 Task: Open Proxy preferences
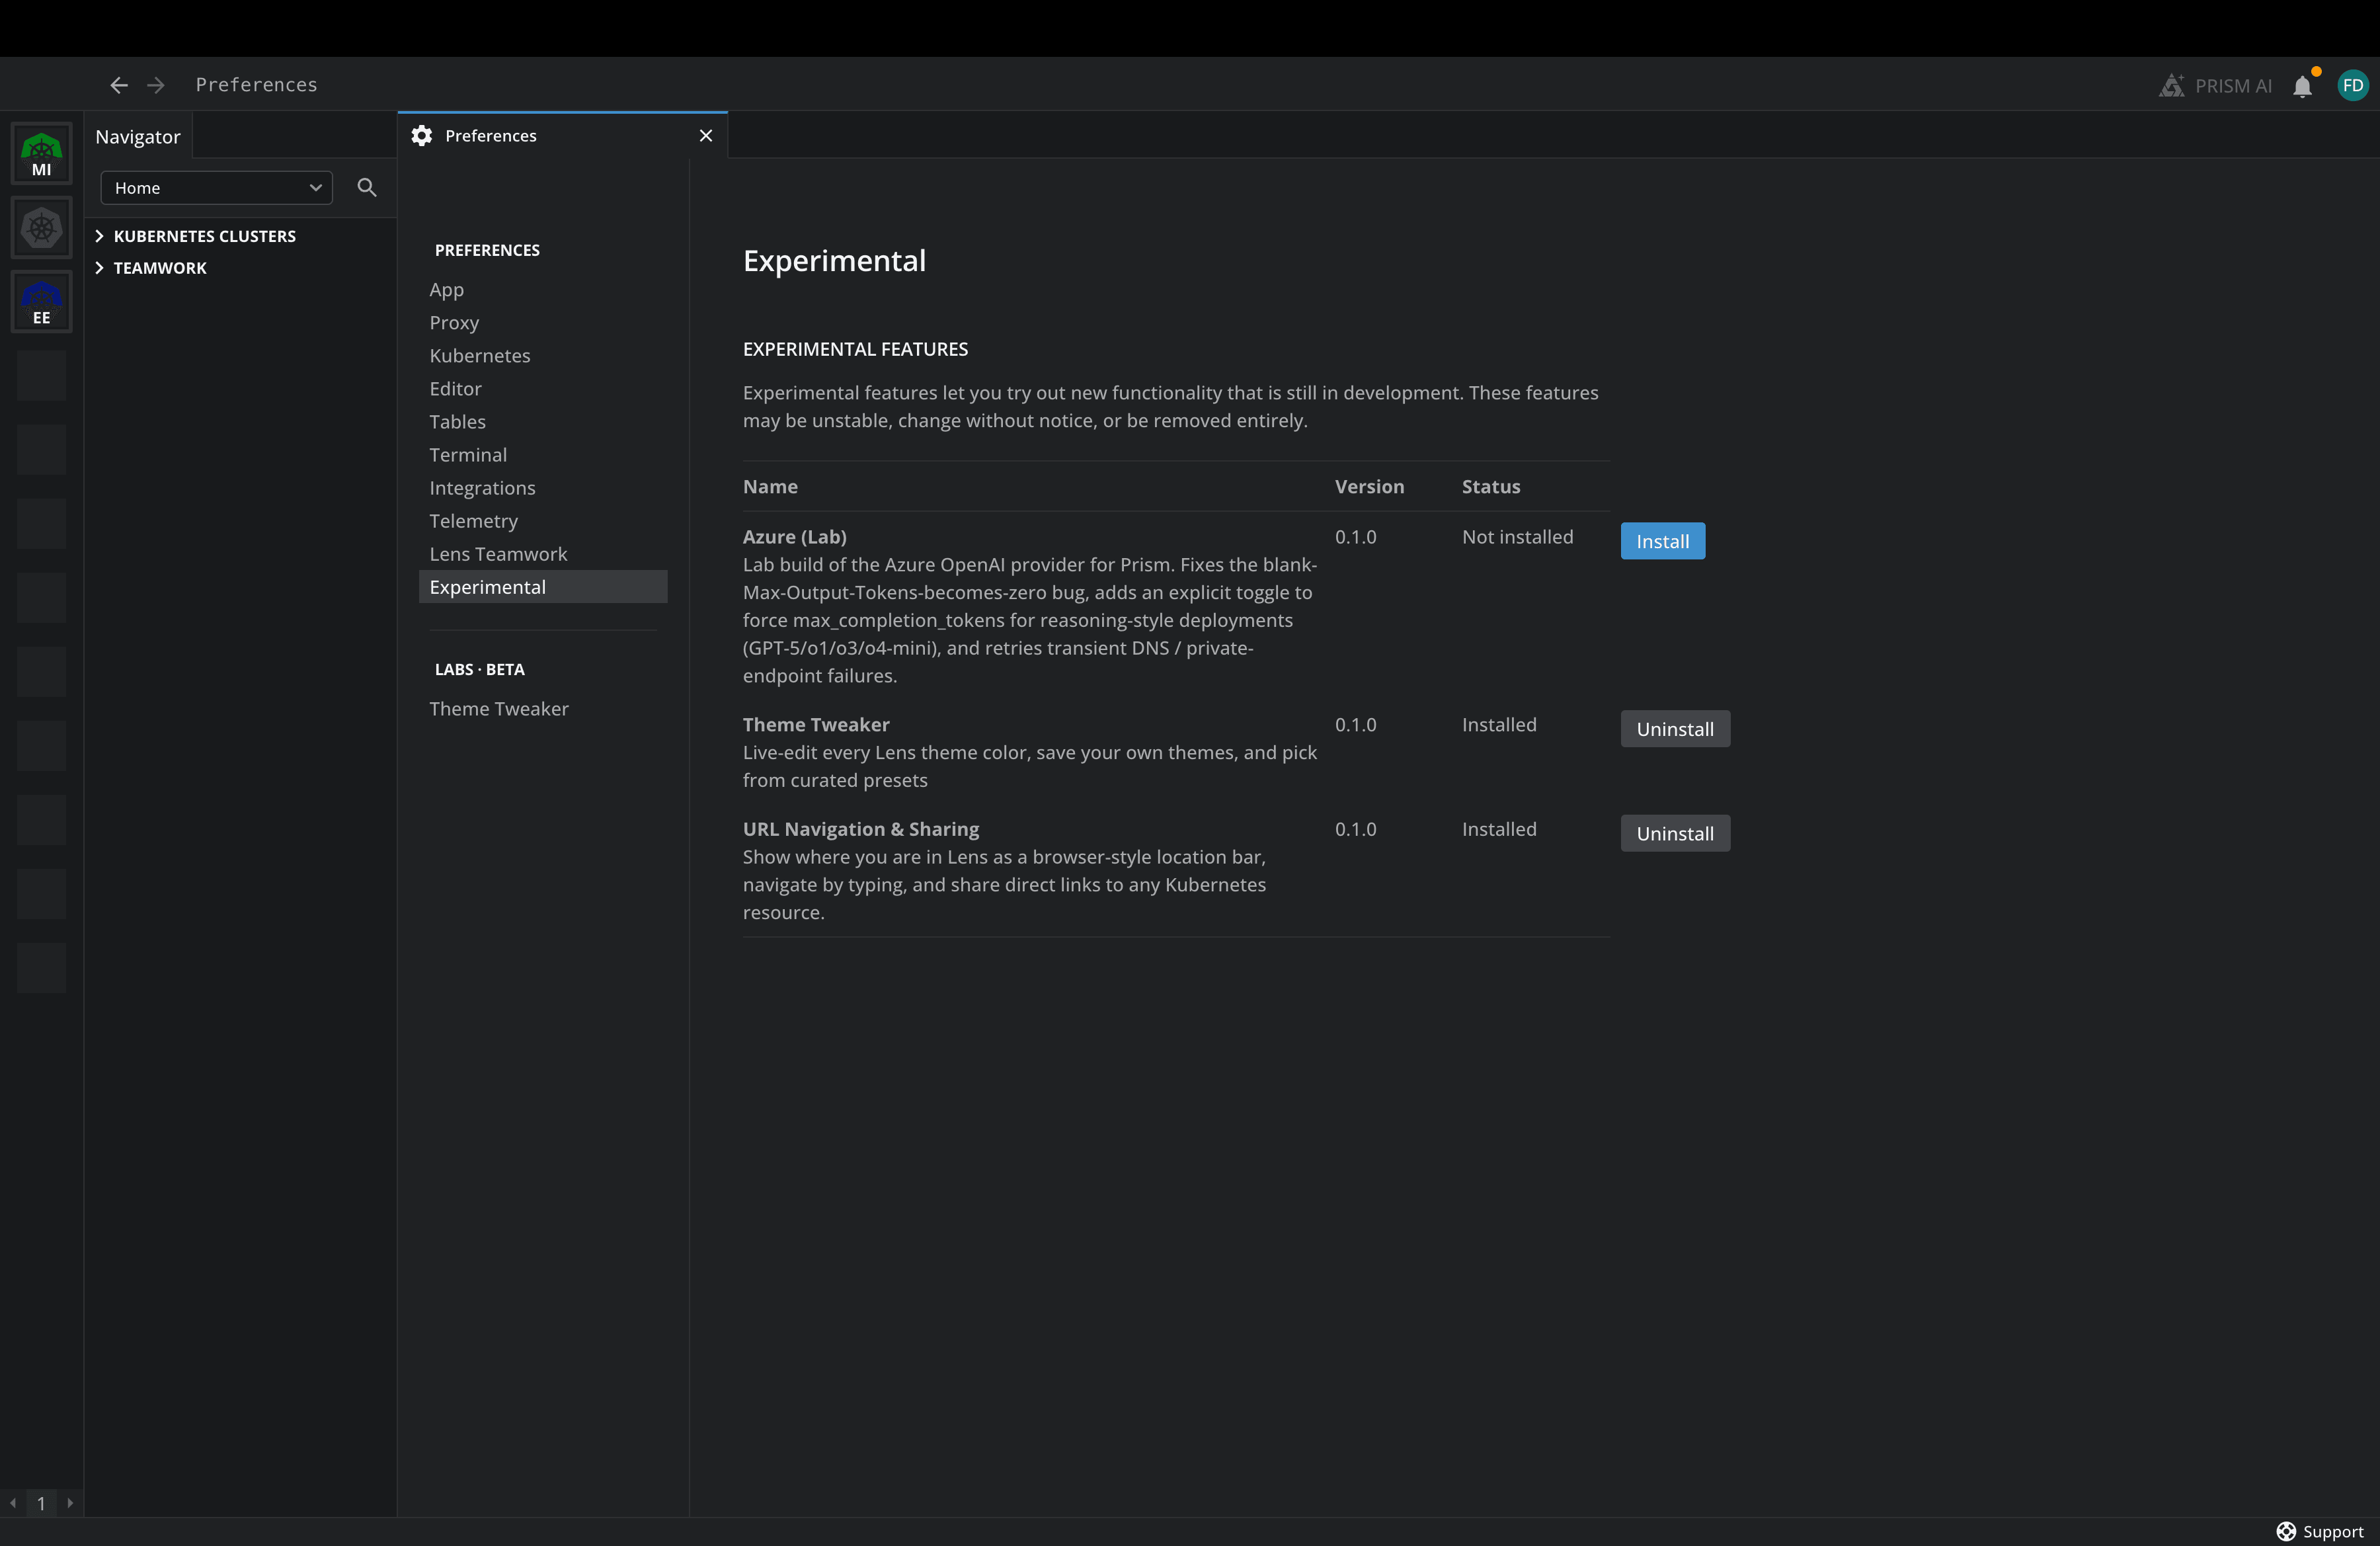click(x=543, y=323)
